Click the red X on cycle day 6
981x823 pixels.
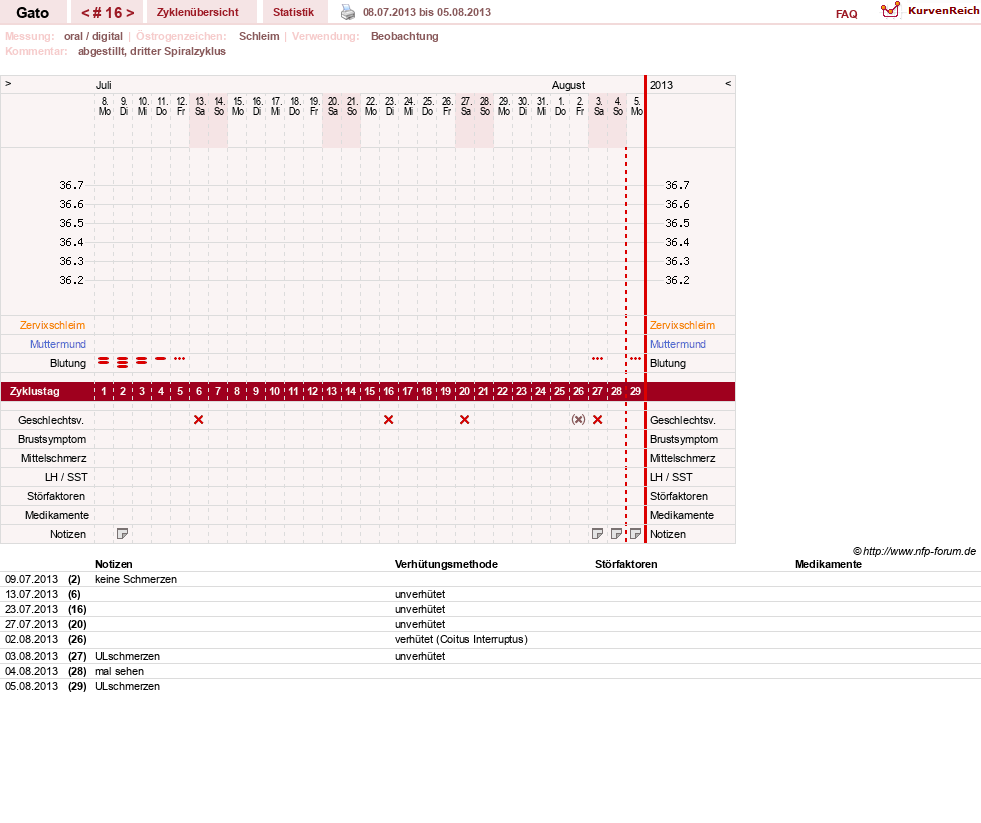tap(198, 420)
